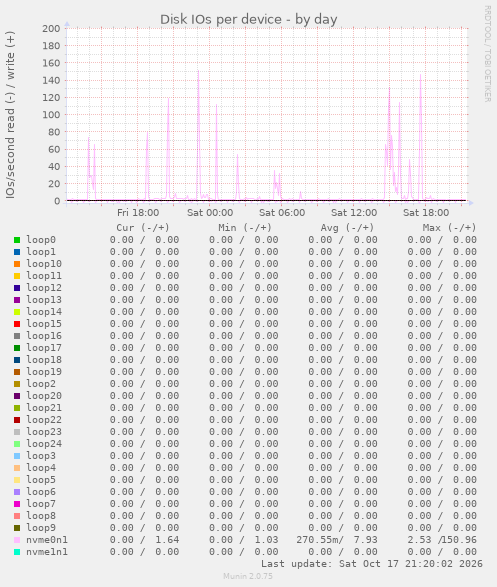Screen dimensions: 497x587
Task: Click the y-axis label 'IOs/second read (-) / write (+)'
Action: [10, 115]
